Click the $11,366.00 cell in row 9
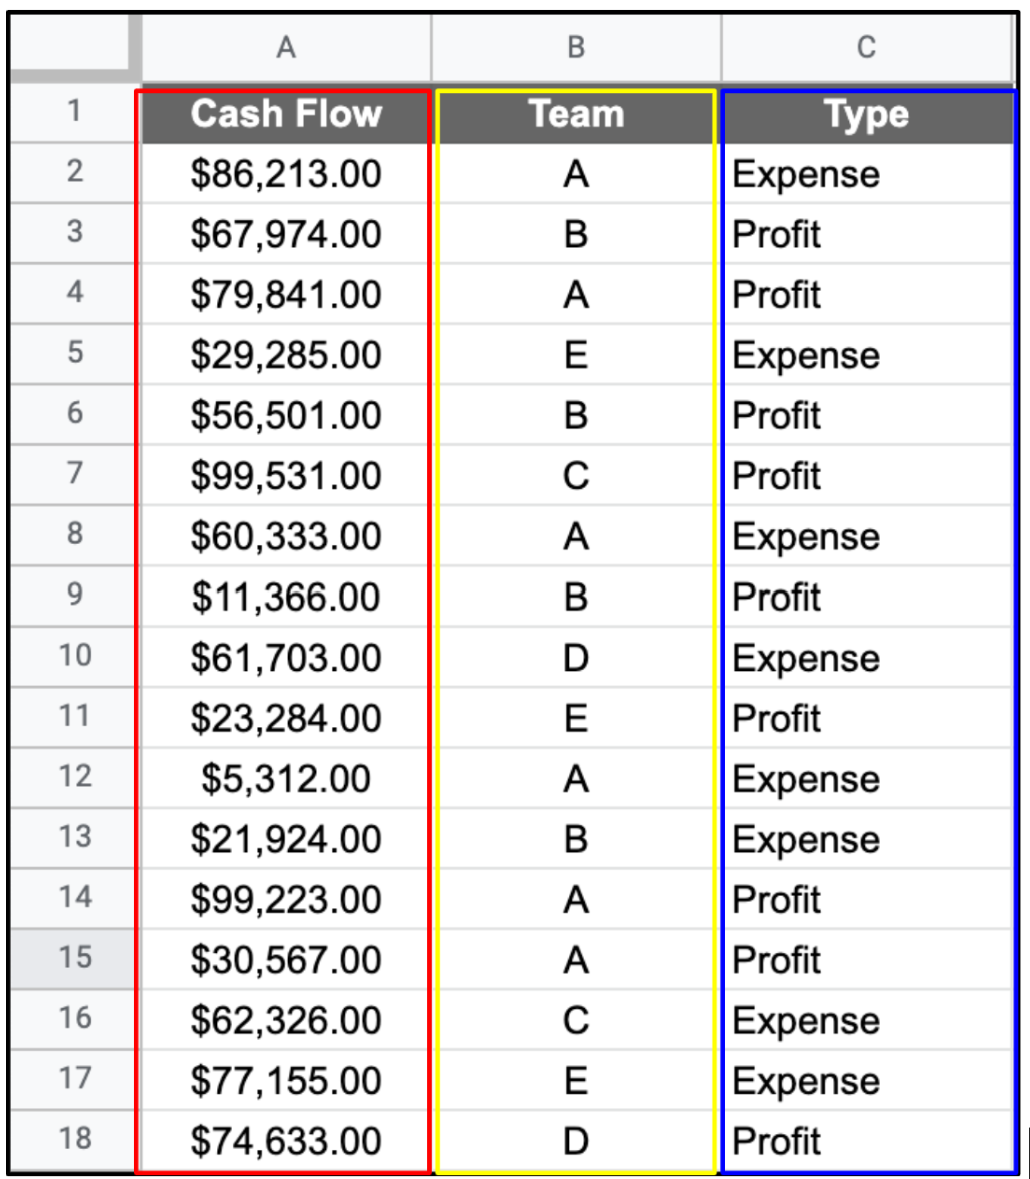This screenshot has width=1030, height=1179. [x=286, y=597]
